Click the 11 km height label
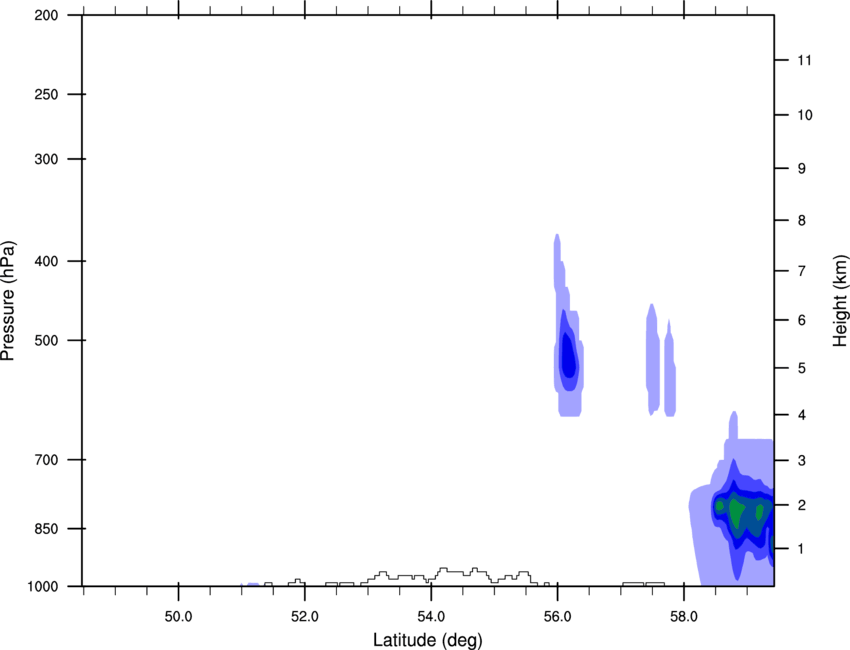850x650 pixels. point(804,60)
